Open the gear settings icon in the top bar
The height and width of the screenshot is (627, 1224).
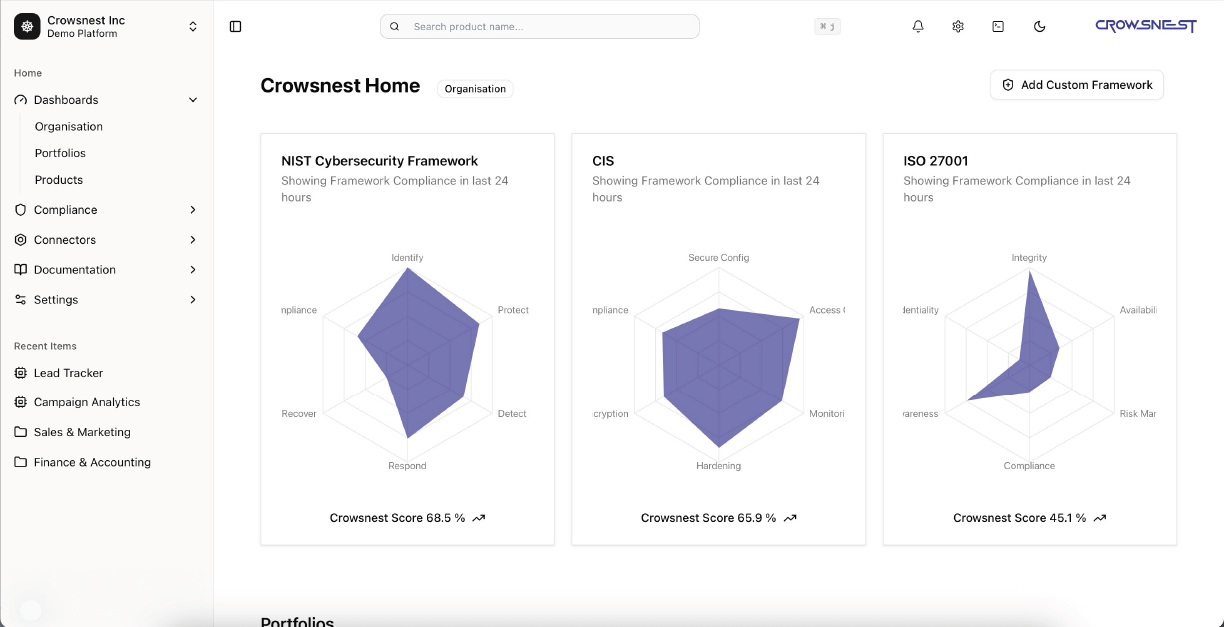[x=958, y=27]
